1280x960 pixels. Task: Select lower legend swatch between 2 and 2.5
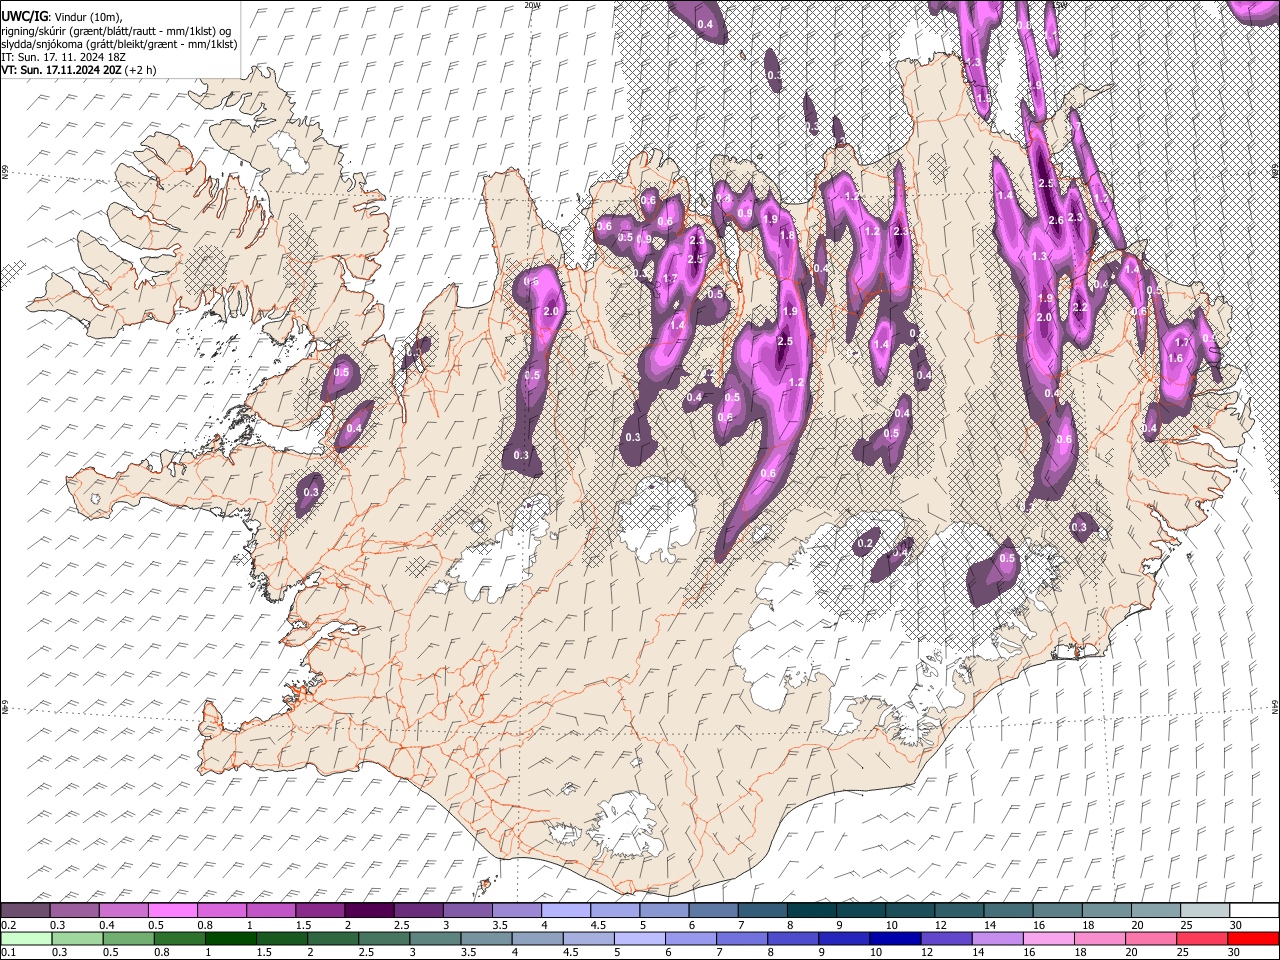pos(332,939)
